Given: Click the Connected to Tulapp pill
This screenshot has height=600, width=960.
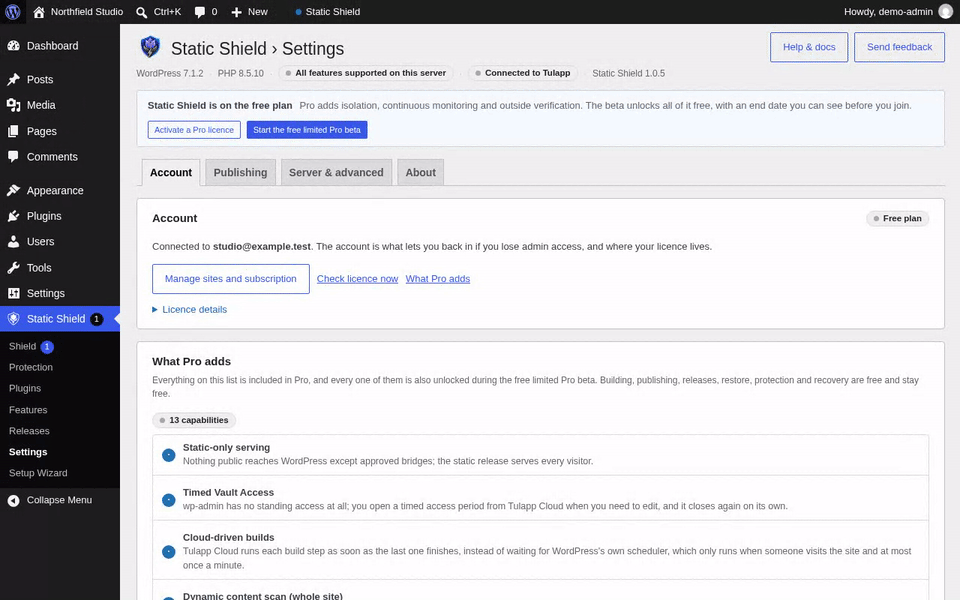Looking at the screenshot, I should click(x=523, y=73).
